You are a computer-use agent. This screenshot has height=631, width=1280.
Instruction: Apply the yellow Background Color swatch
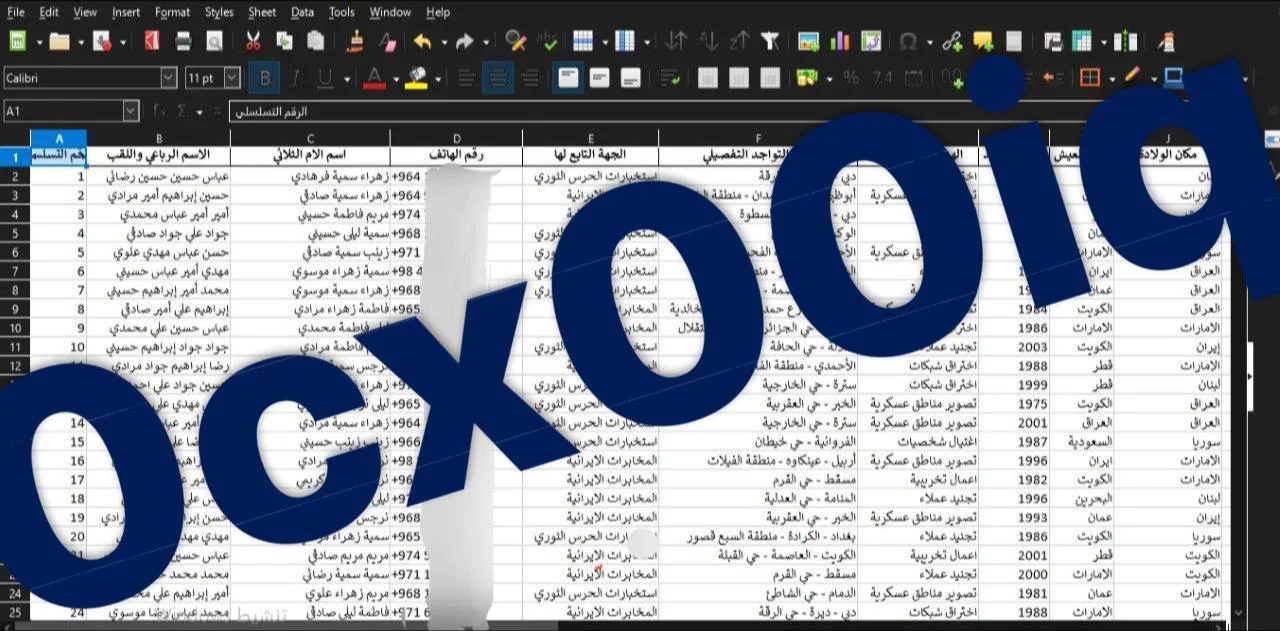click(x=418, y=77)
